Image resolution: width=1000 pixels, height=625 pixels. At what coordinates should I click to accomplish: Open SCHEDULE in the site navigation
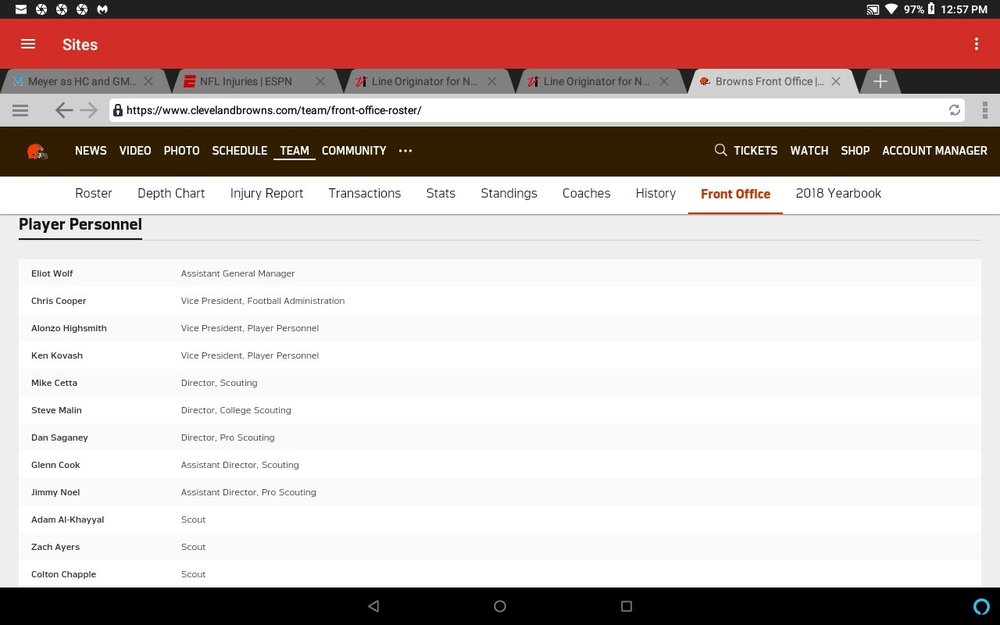click(x=240, y=151)
